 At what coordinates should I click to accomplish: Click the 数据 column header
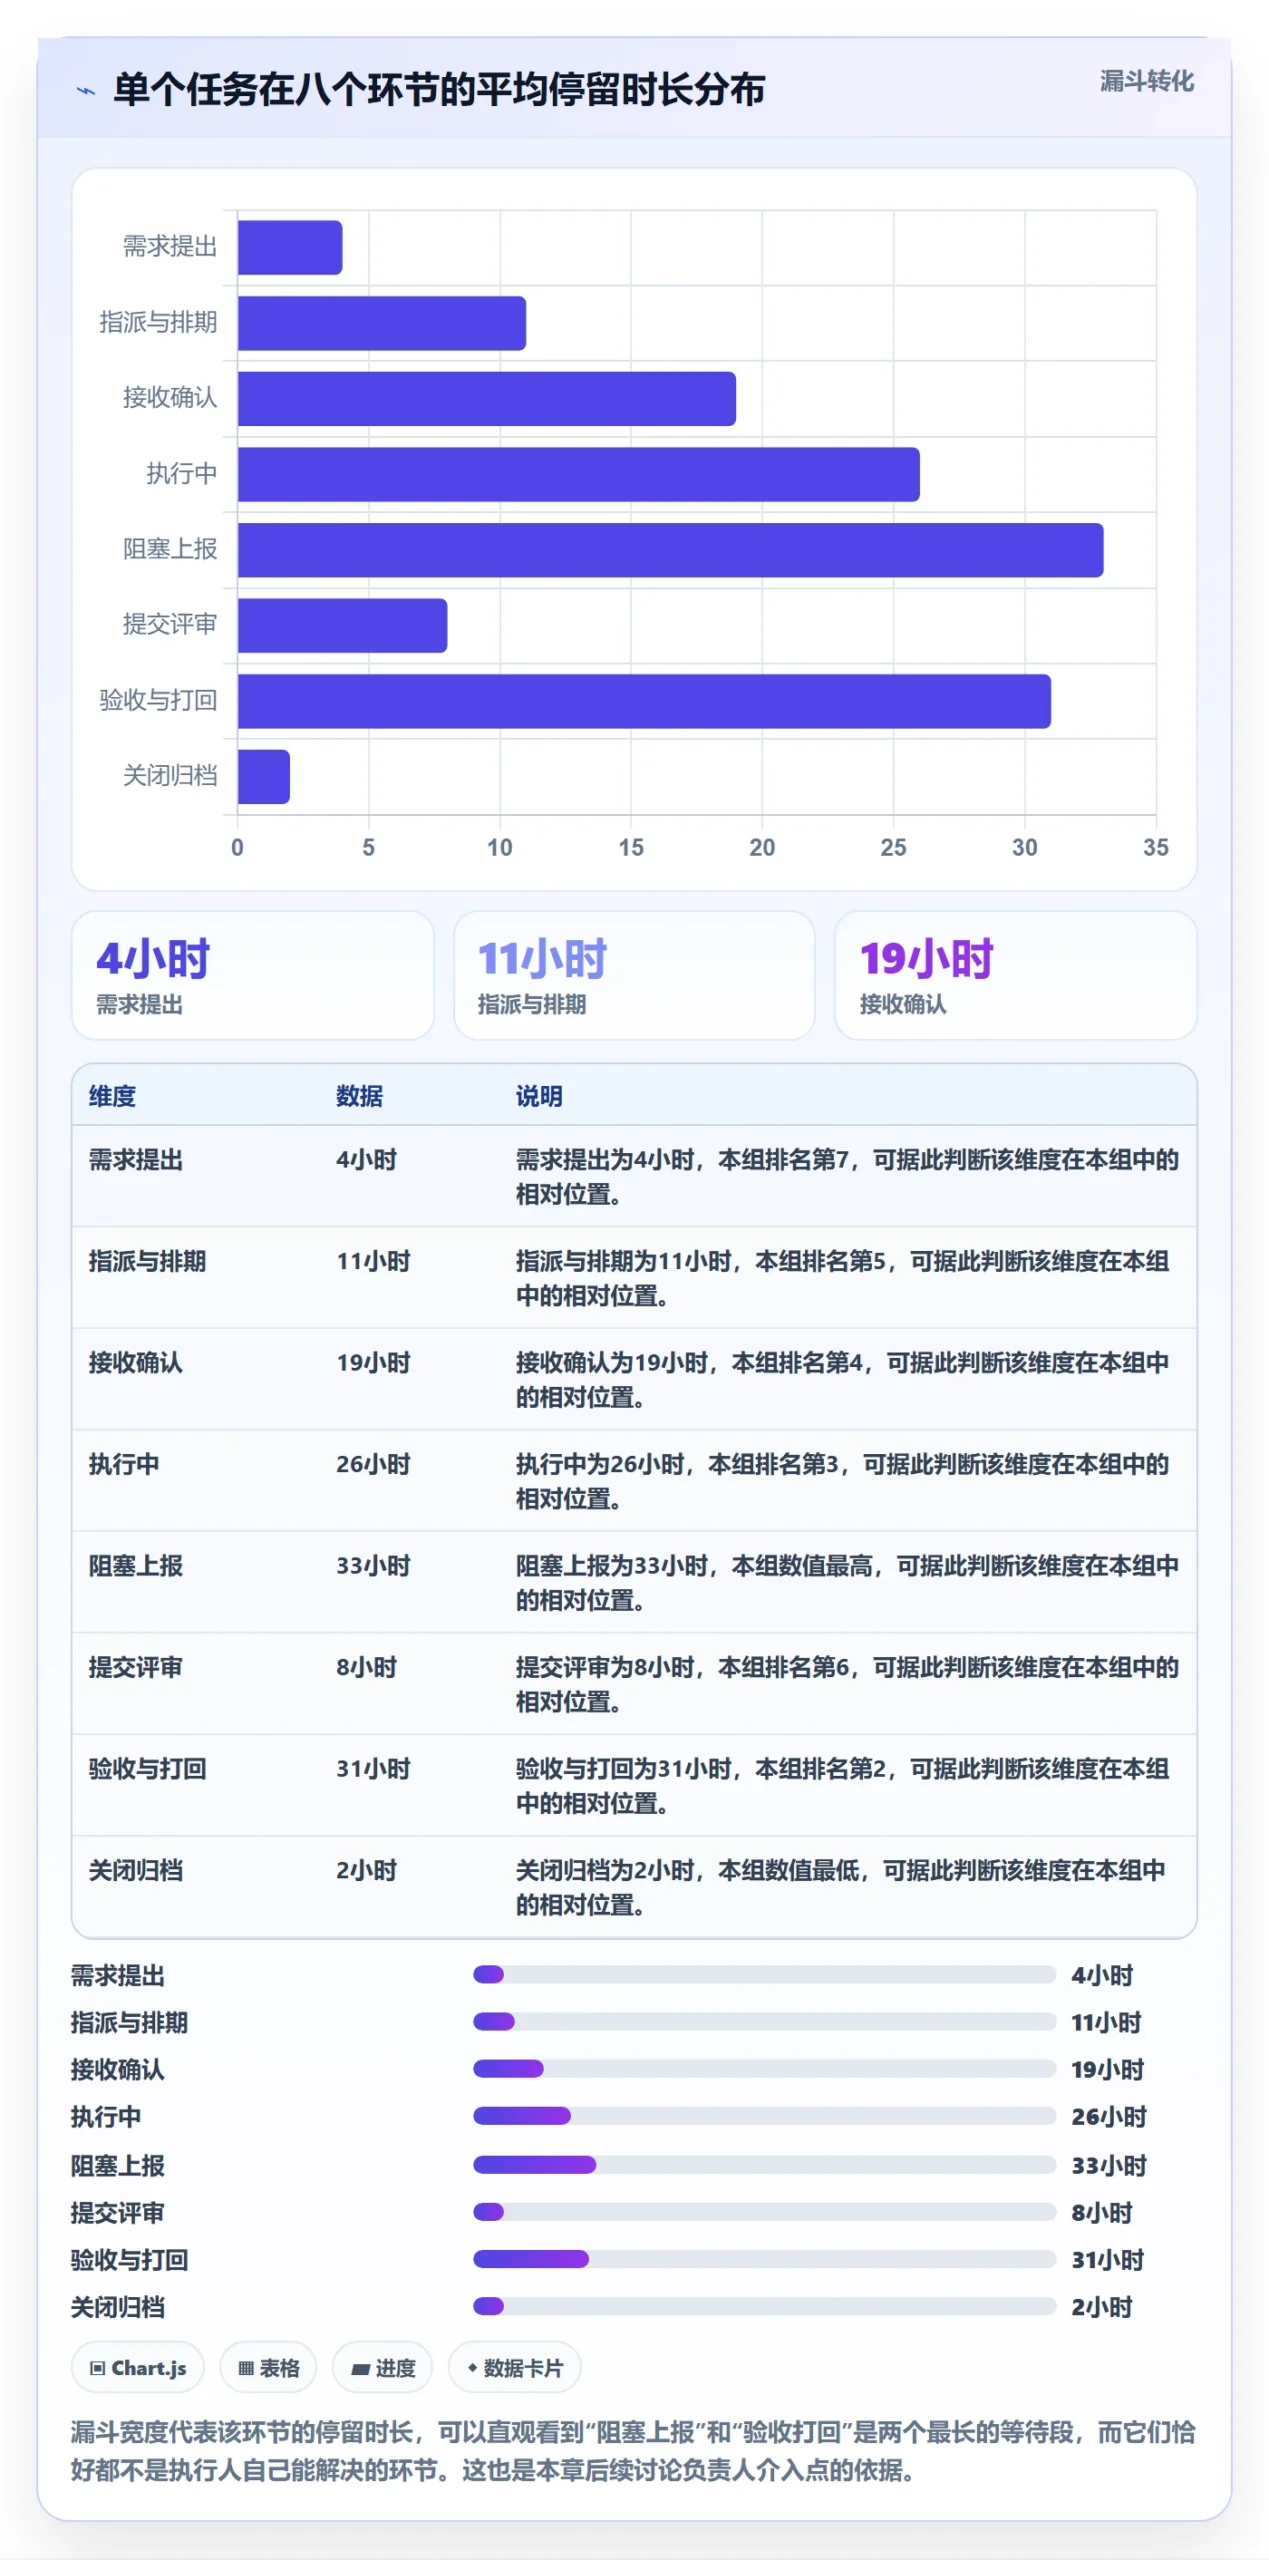[359, 1096]
